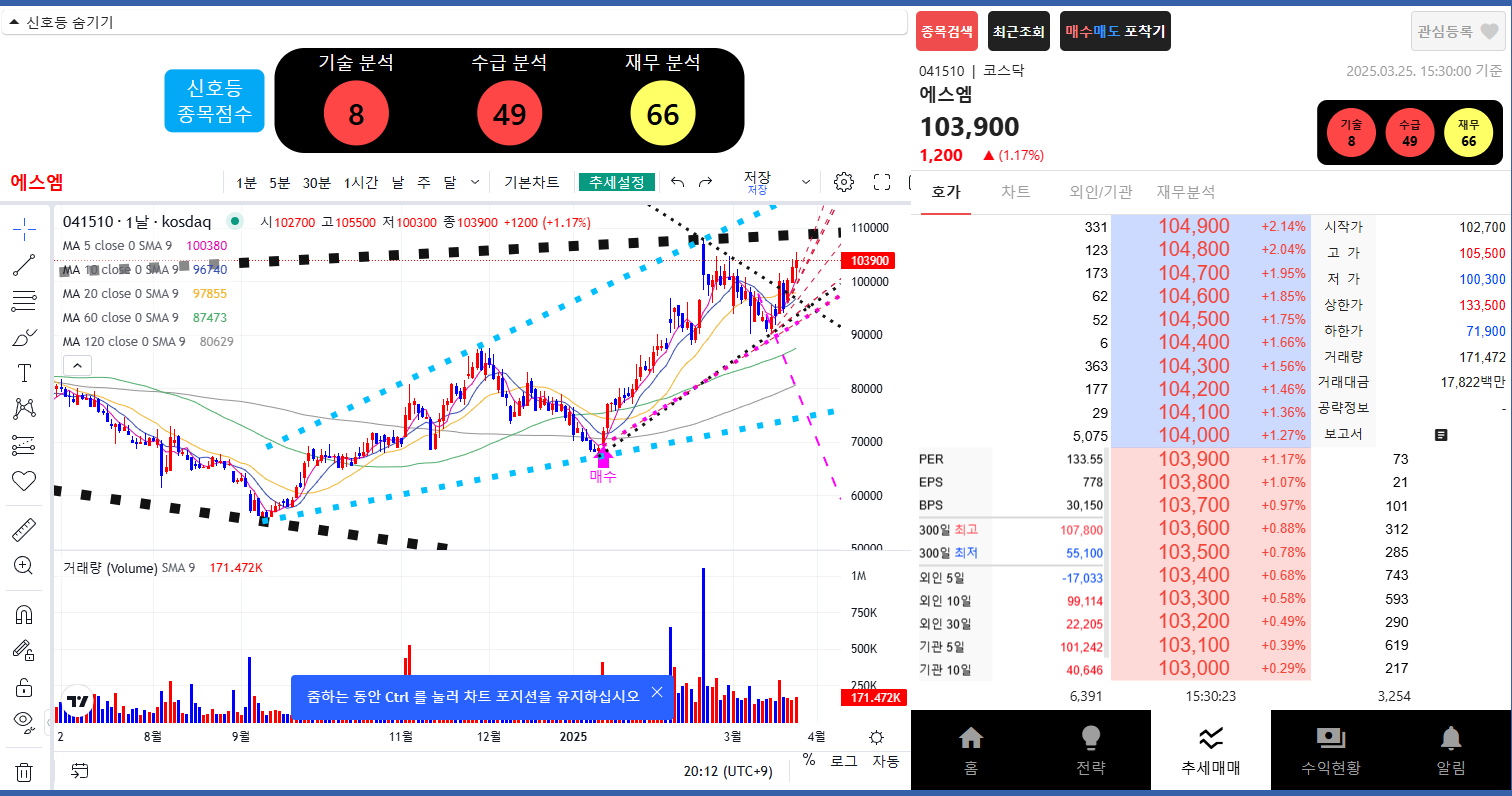Viewport: 1512px width, 796px height.
Task: Switch to the 재무분석 tab
Action: coord(1186,192)
